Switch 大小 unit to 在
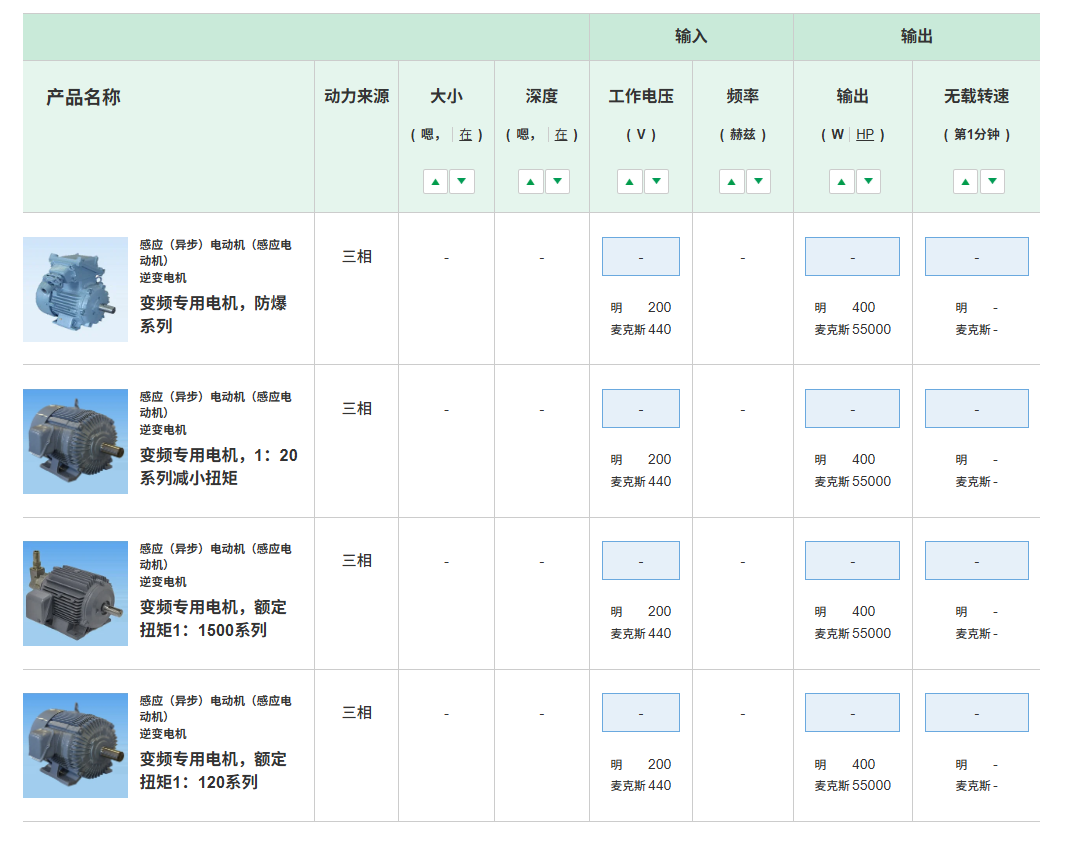The image size is (1073, 848). click(x=466, y=134)
